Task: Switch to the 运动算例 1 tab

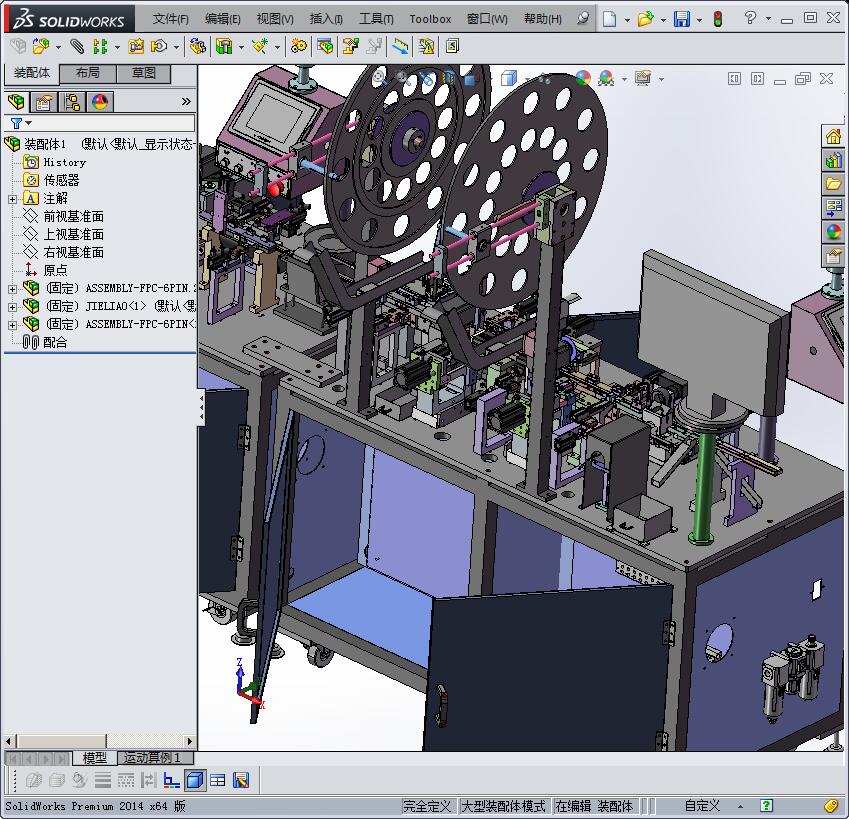Action: pos(152,759)
